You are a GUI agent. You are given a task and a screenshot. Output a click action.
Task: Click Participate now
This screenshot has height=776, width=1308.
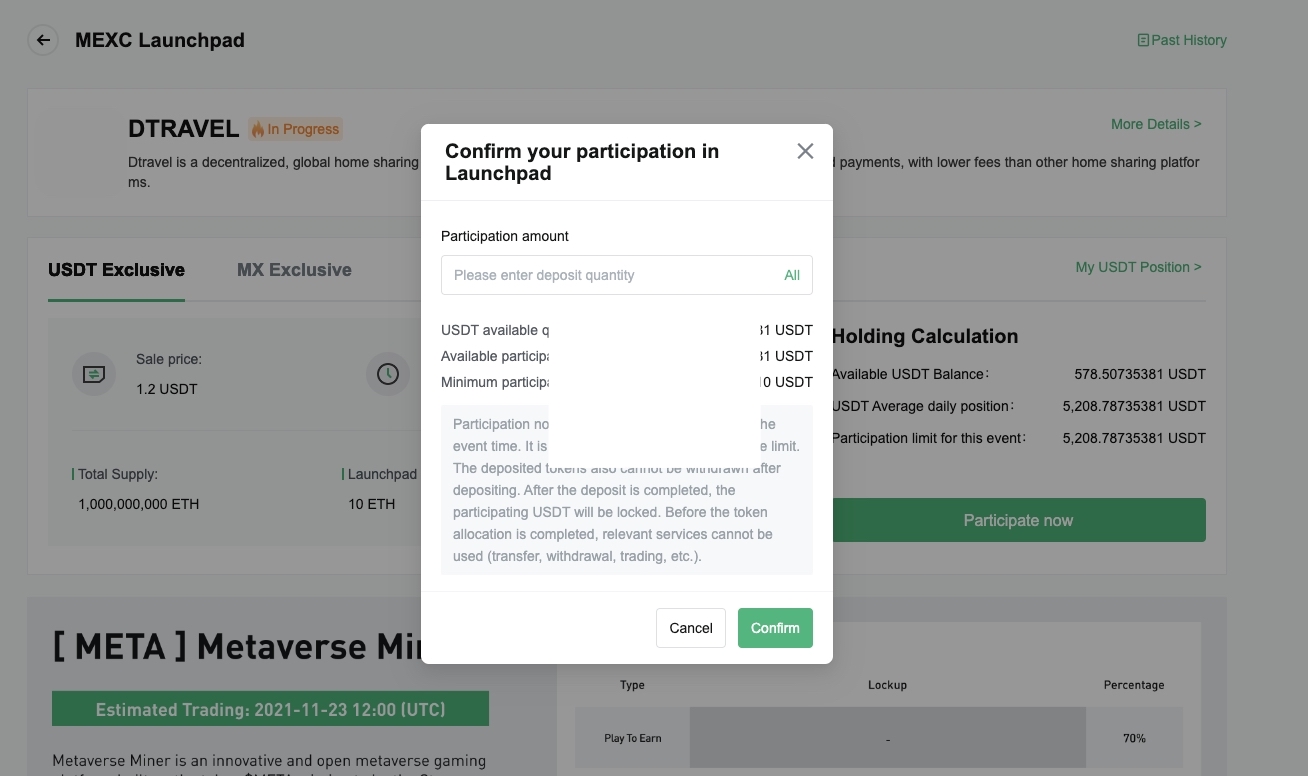[x=1017, y=520]
